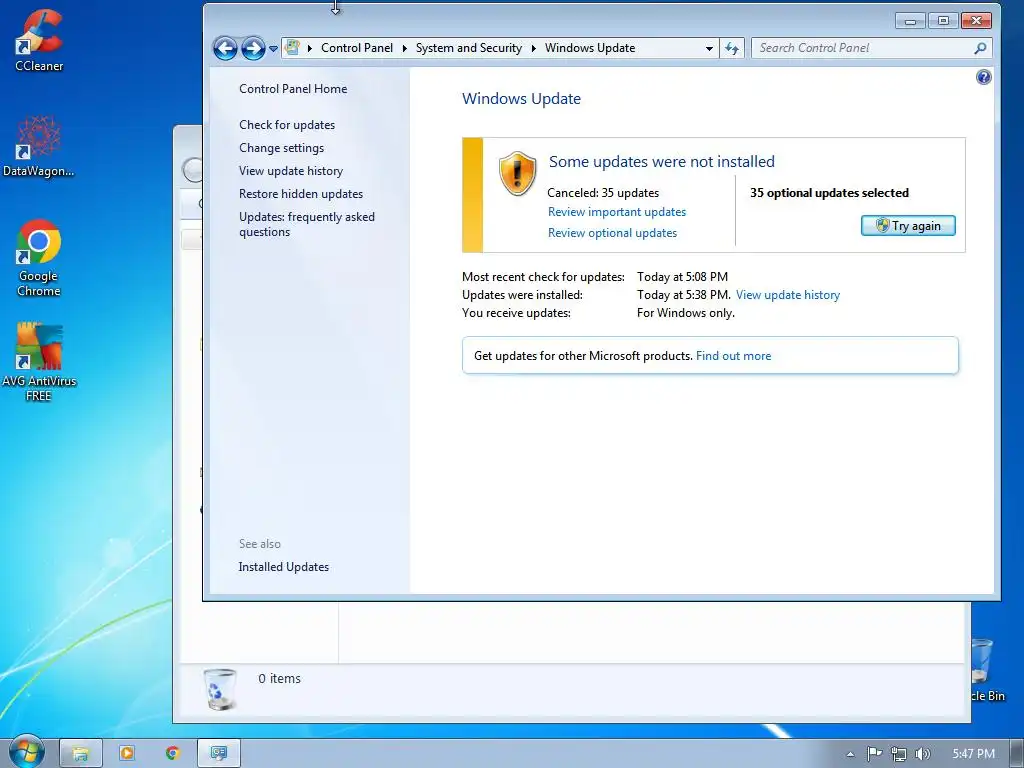Click the Show desktop button on the taskbar
The image size is (1024, 768).
point(1017,754)
